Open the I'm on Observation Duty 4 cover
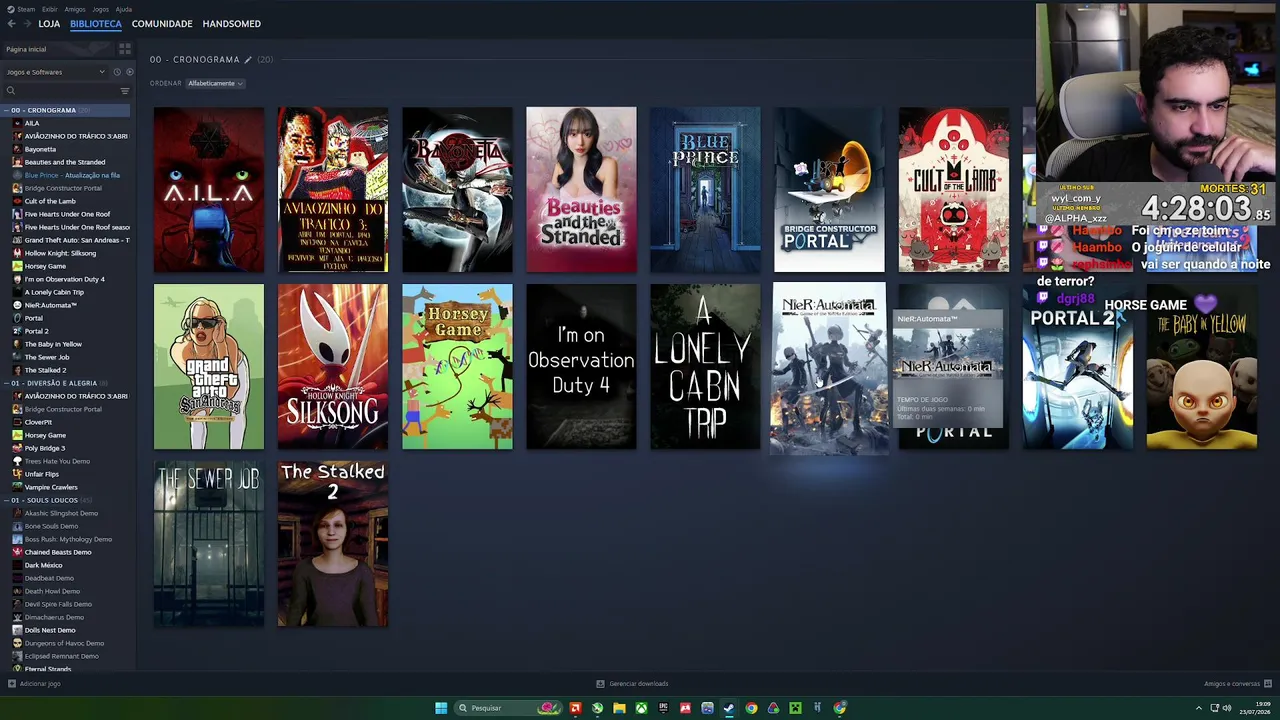The width and height of the screenshot is (1280, 720). pos(581,367)
